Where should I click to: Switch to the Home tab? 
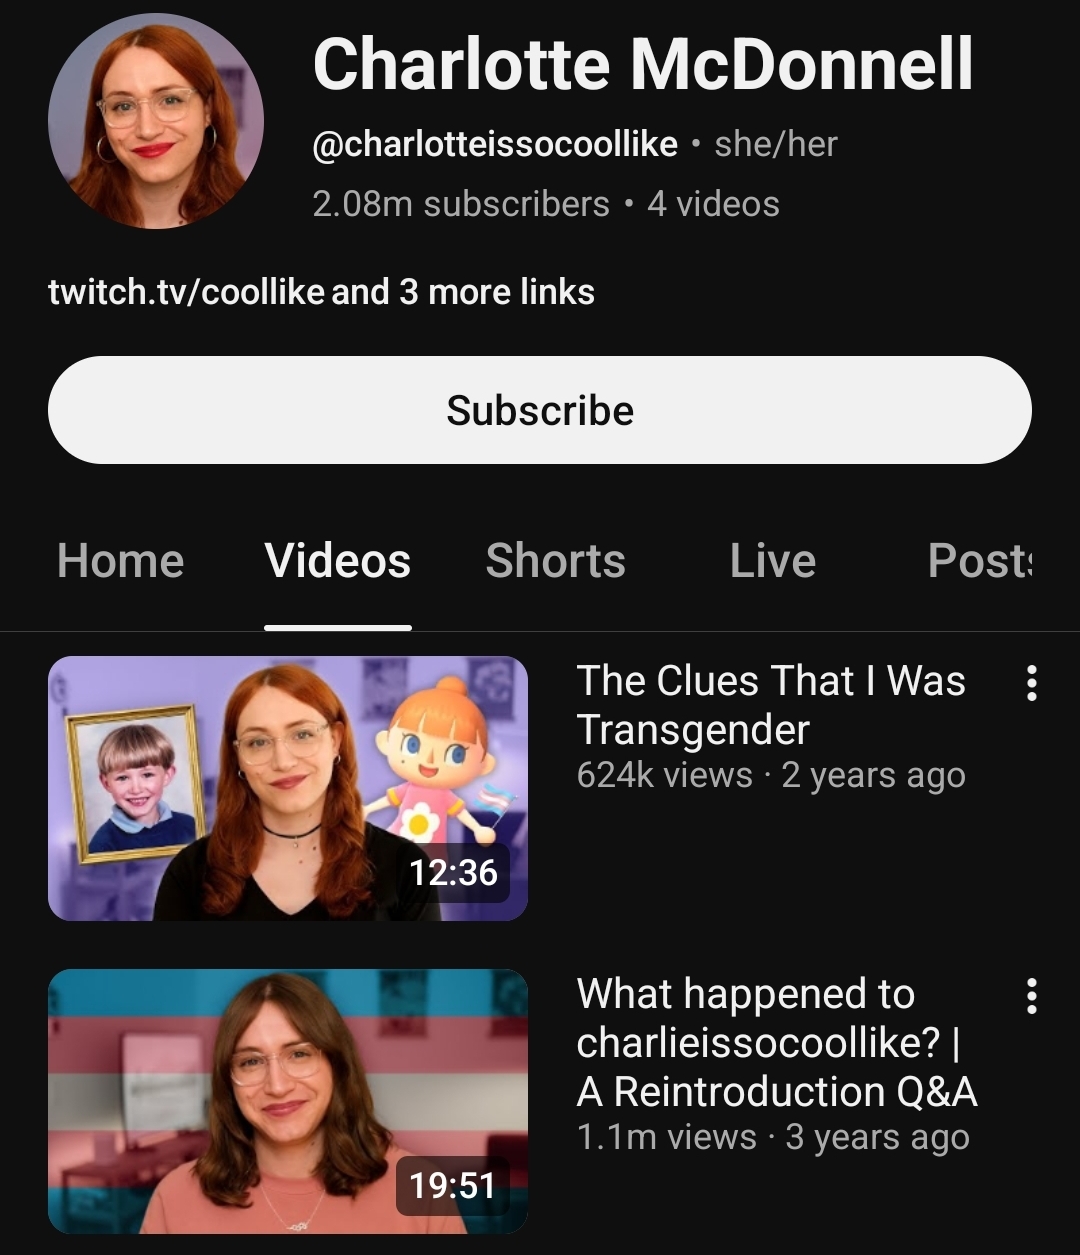(121, 560)
